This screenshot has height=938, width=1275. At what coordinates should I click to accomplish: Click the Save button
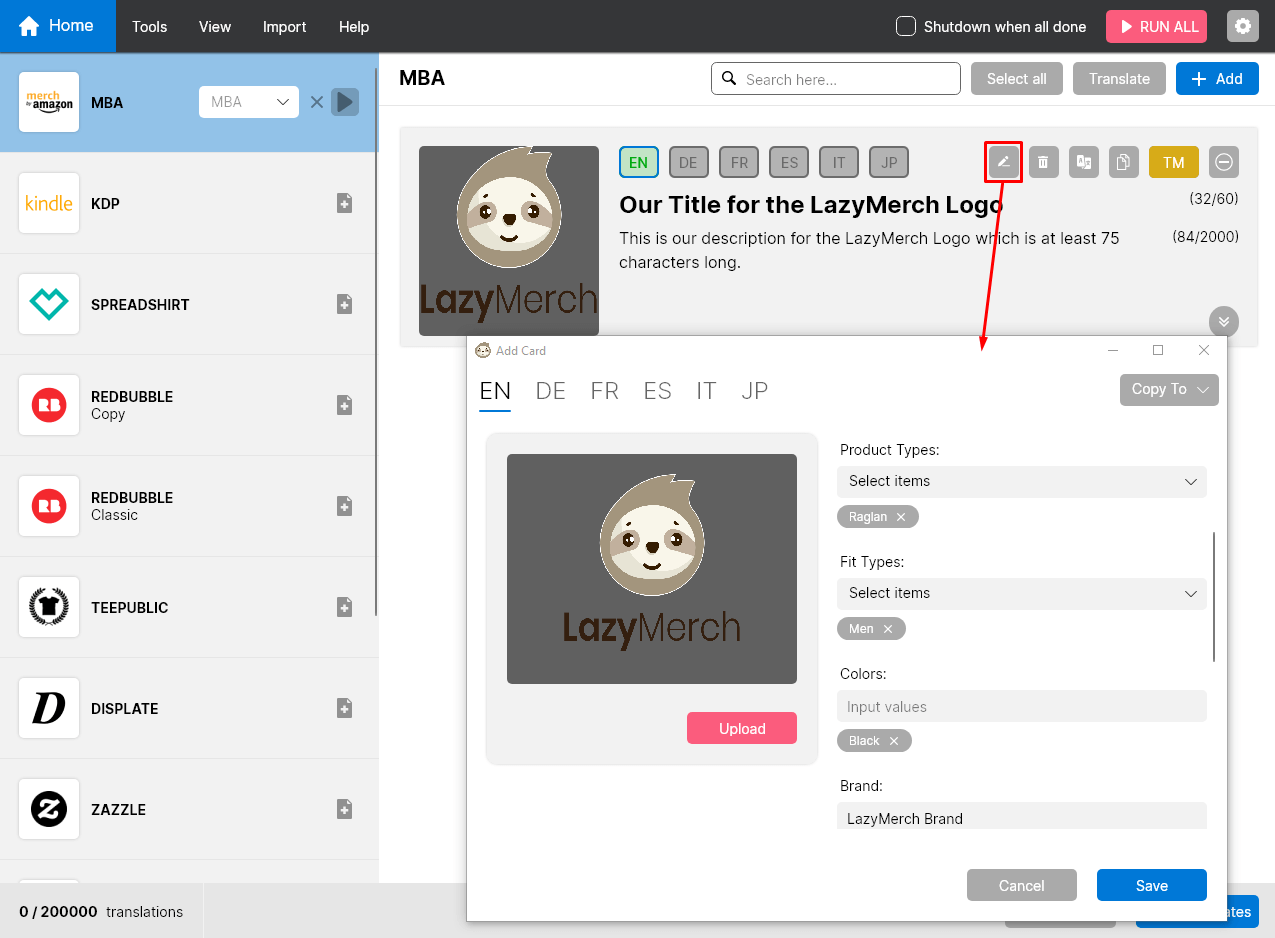pyautogui.click(x=1151, y=885)
